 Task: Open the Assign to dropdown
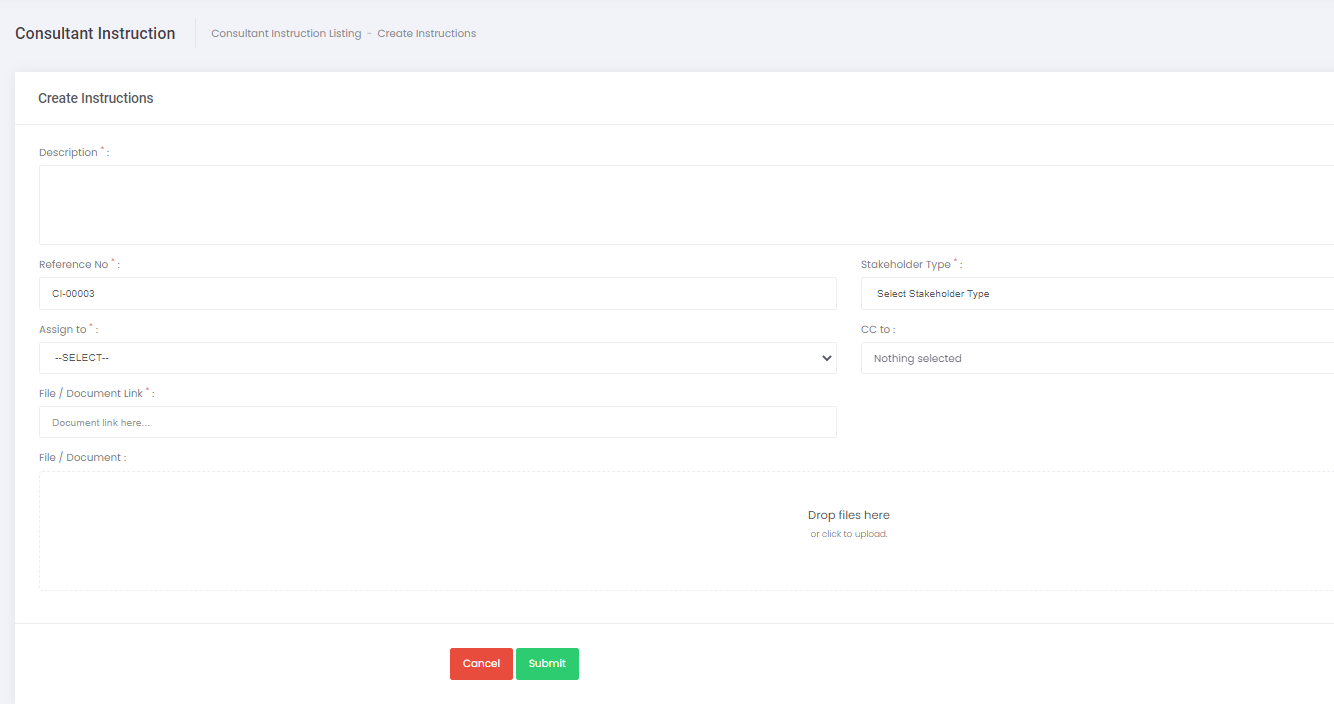pyautogui.click(x=437, y=358)
